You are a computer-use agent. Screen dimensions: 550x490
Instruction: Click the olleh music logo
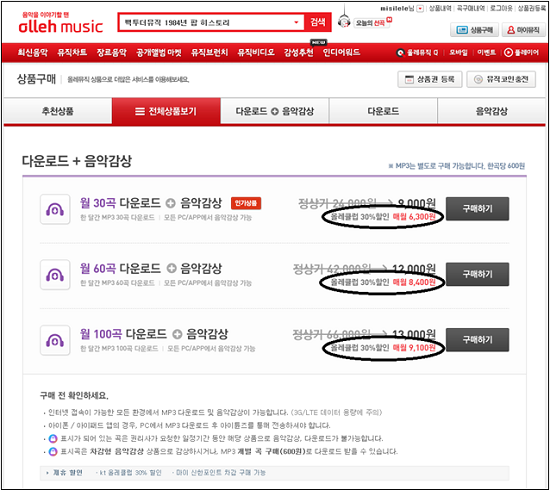(61, 24)
